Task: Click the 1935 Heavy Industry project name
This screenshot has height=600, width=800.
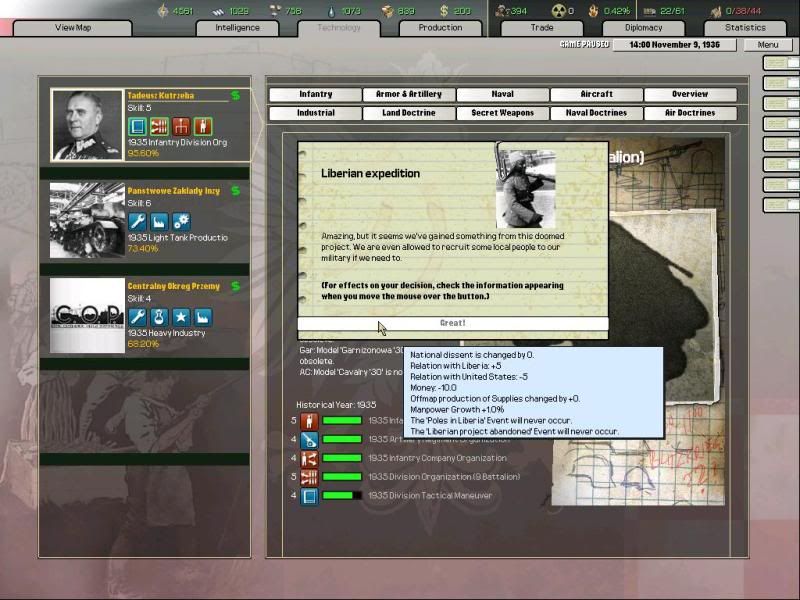Action: pos(166,333)
